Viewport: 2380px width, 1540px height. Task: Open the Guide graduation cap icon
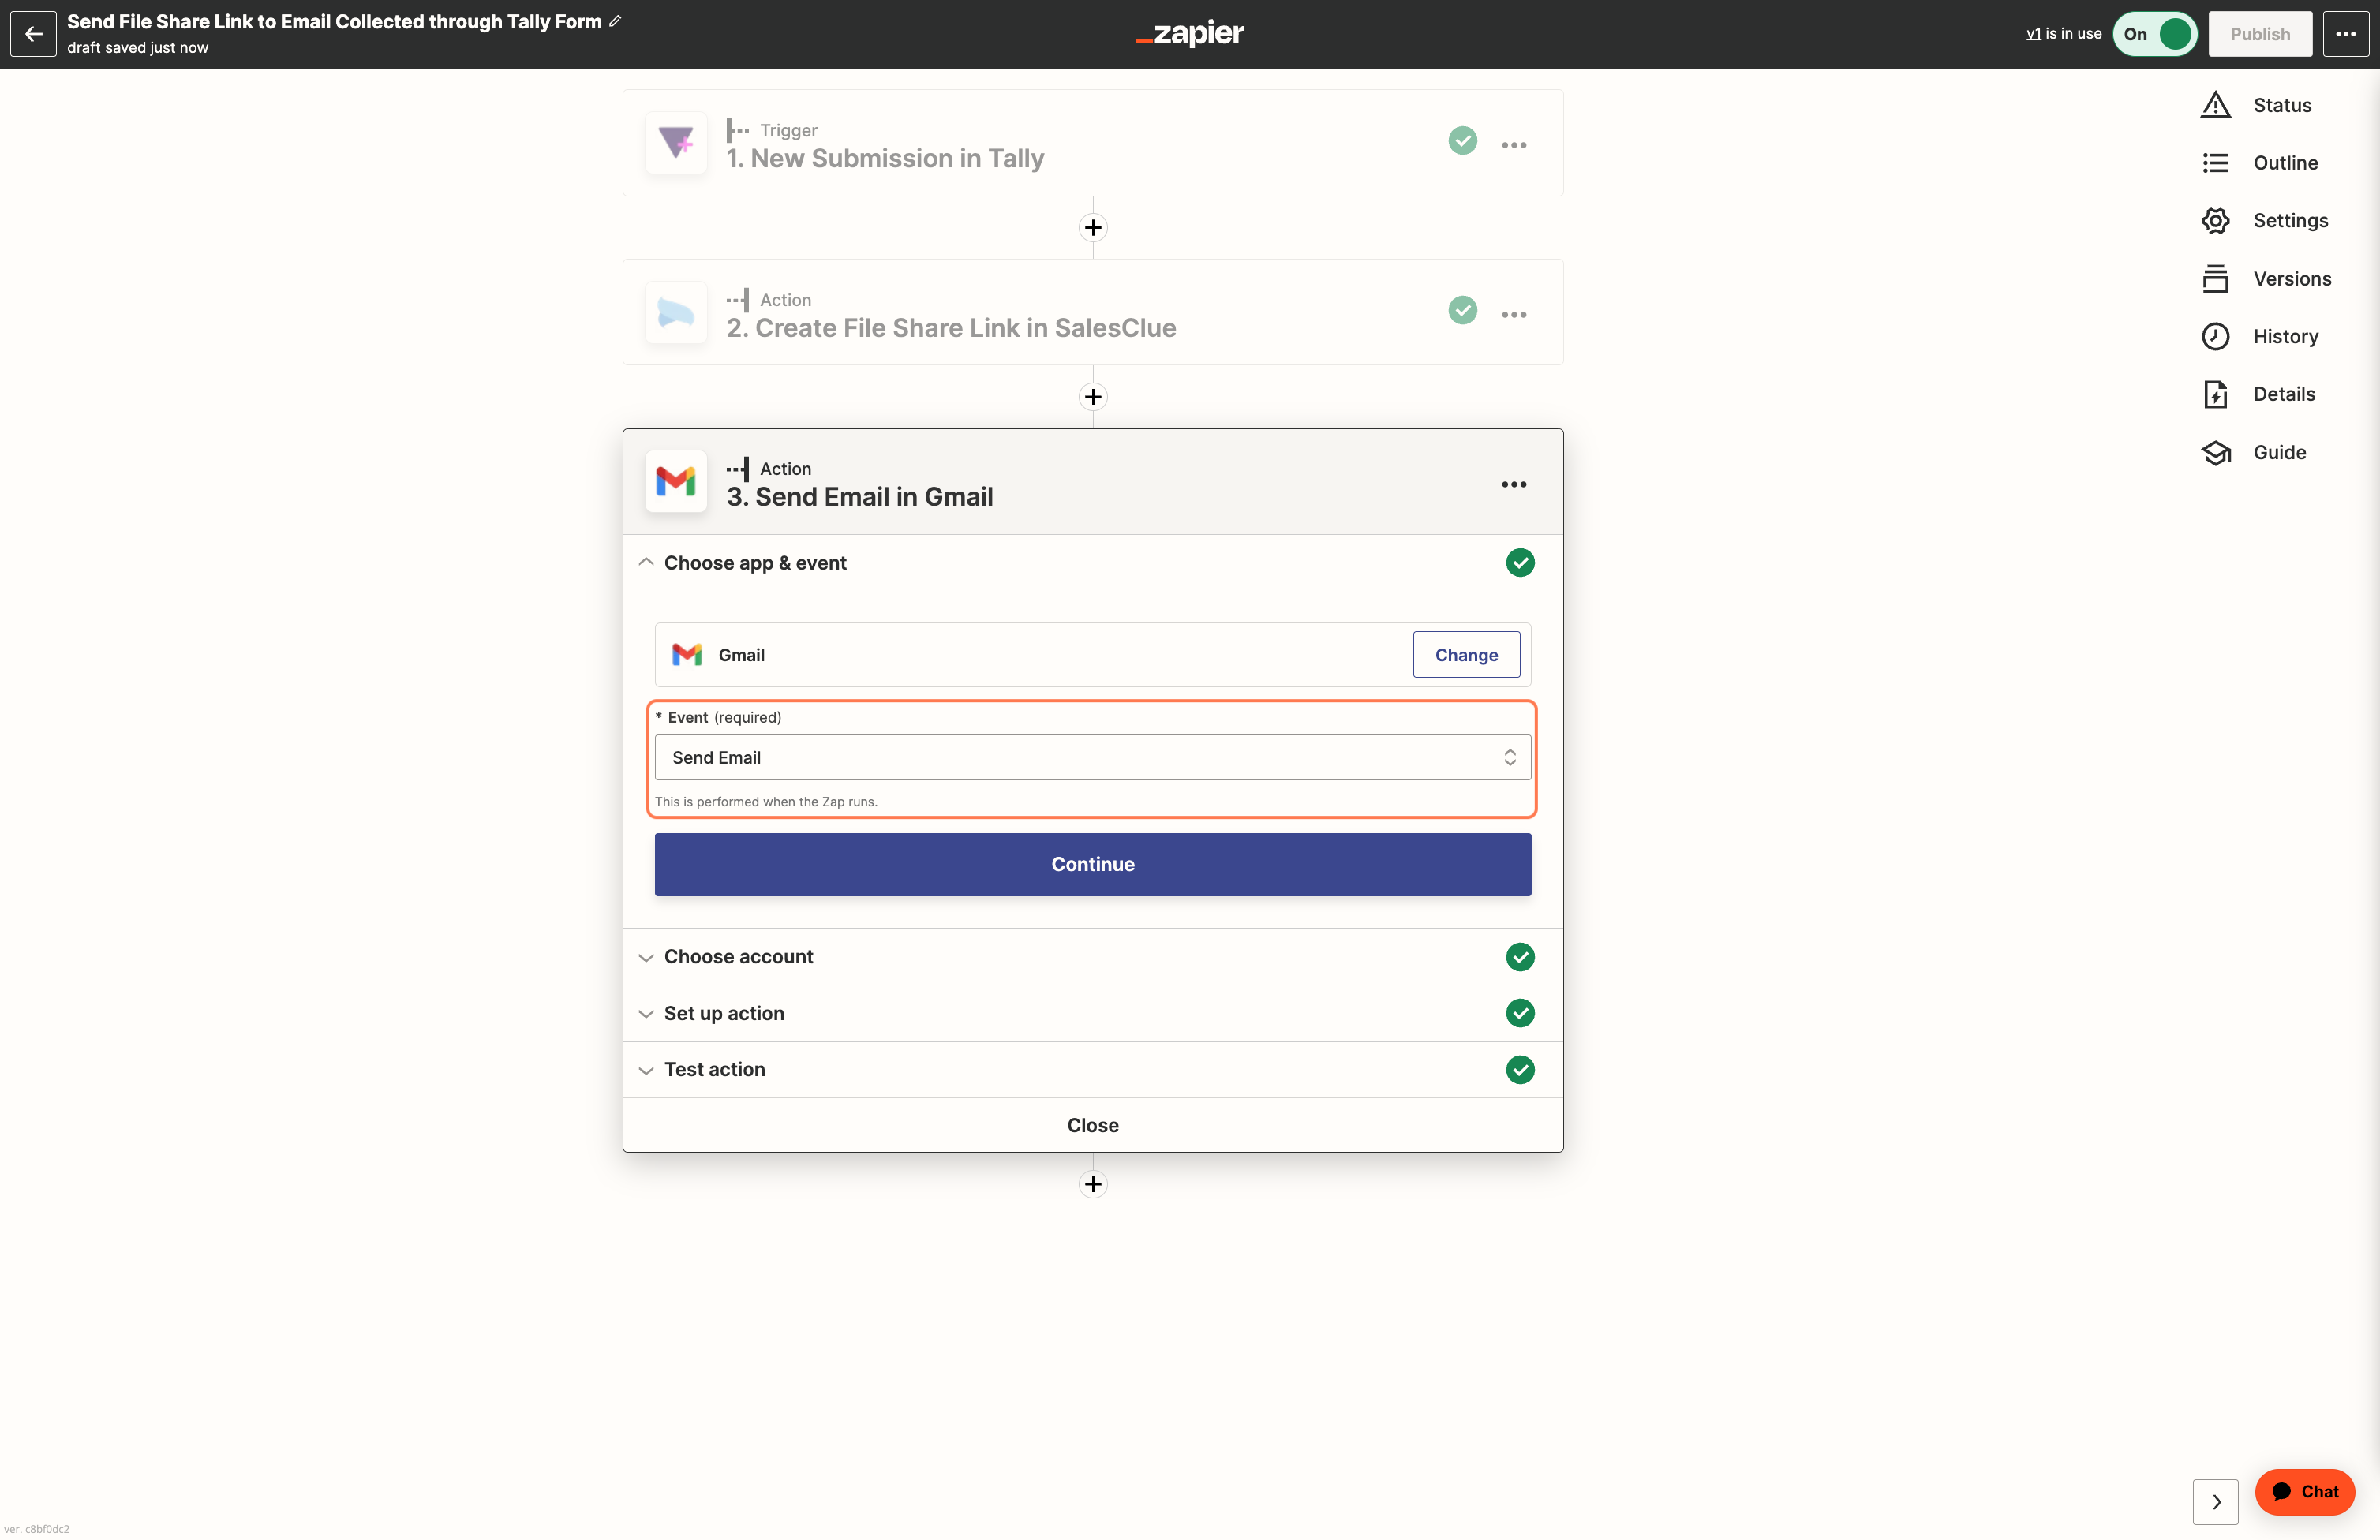click(2216, 452)
